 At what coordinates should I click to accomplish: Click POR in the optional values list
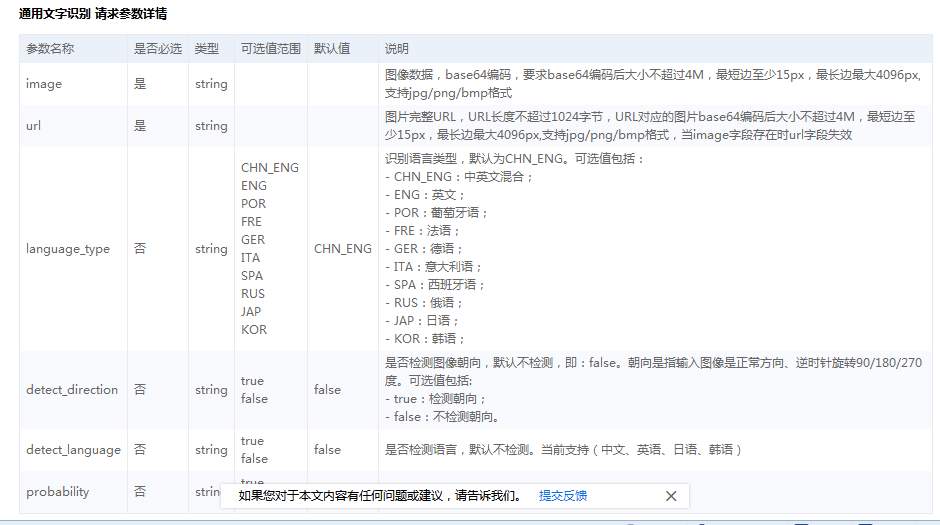tap(253, 204)
